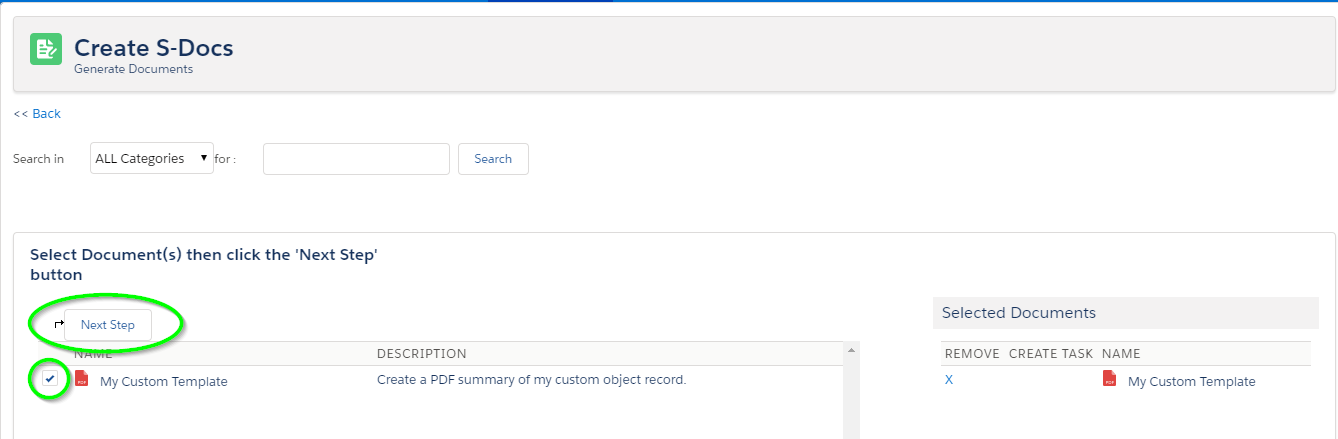This screenshot has height=439, width=1338.
Task: Open the ALL Categories dropdown
Action: pyautogui.click(x=152, y=158)
